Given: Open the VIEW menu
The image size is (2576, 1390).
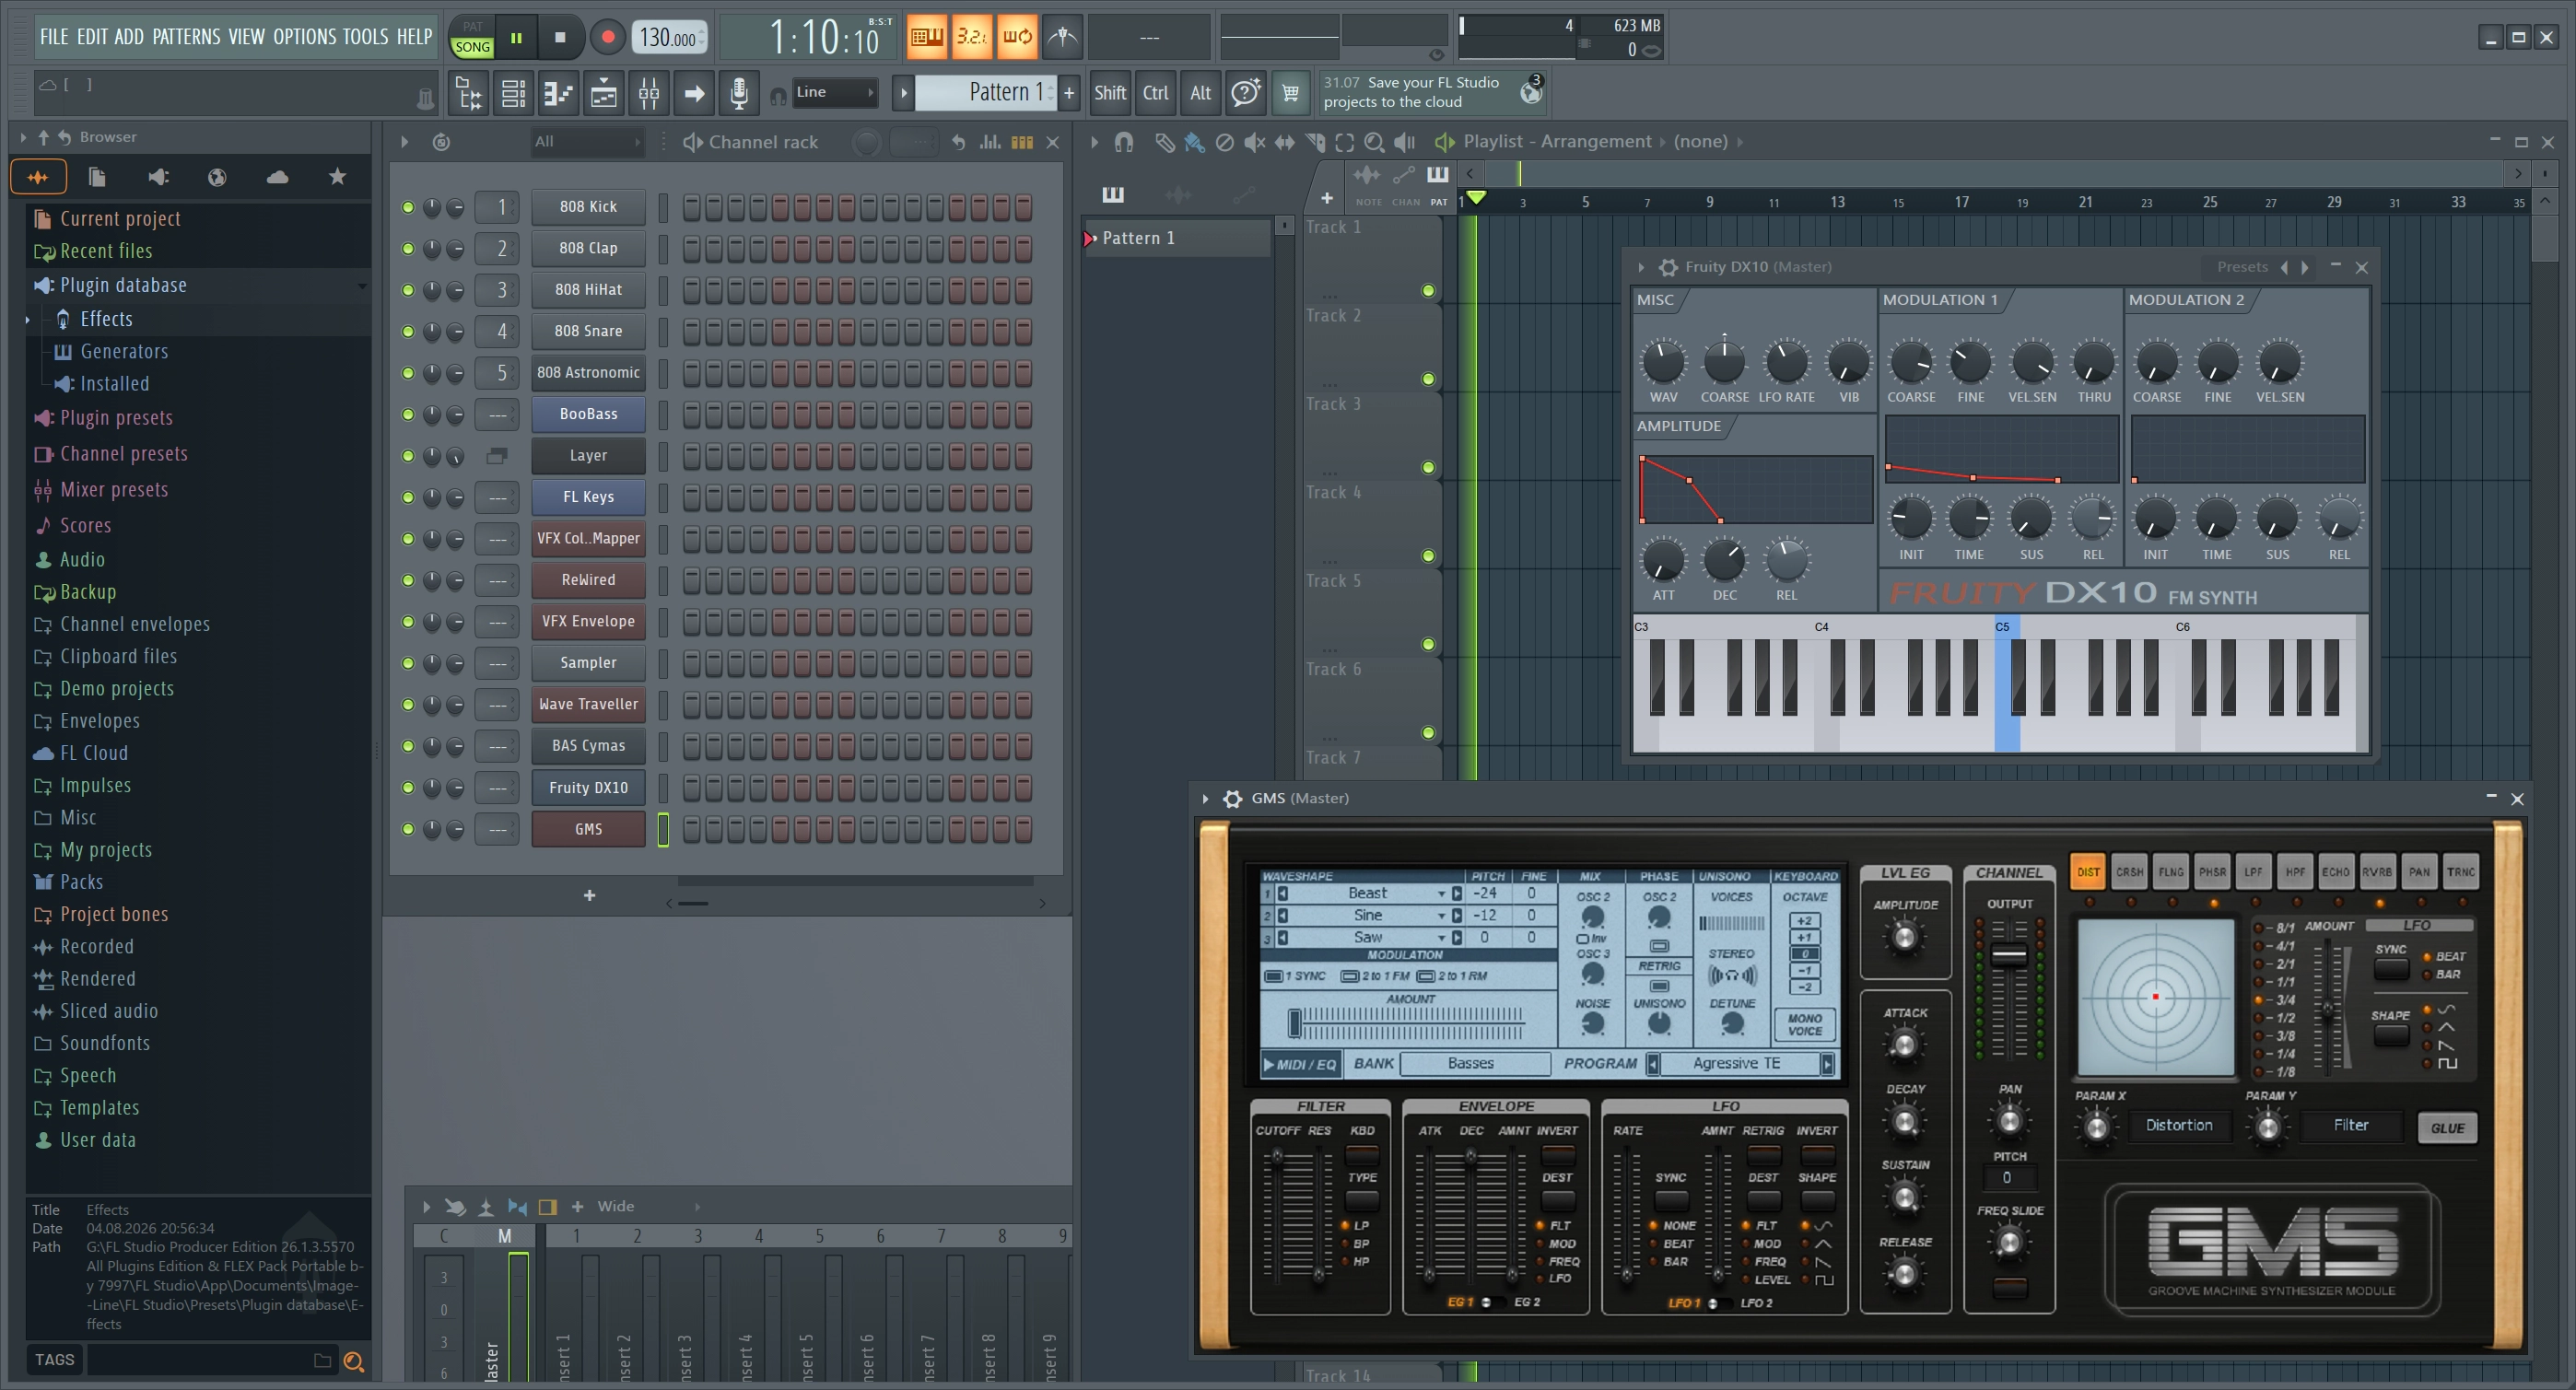Looking at the screenshot, I should pos(246,37).
